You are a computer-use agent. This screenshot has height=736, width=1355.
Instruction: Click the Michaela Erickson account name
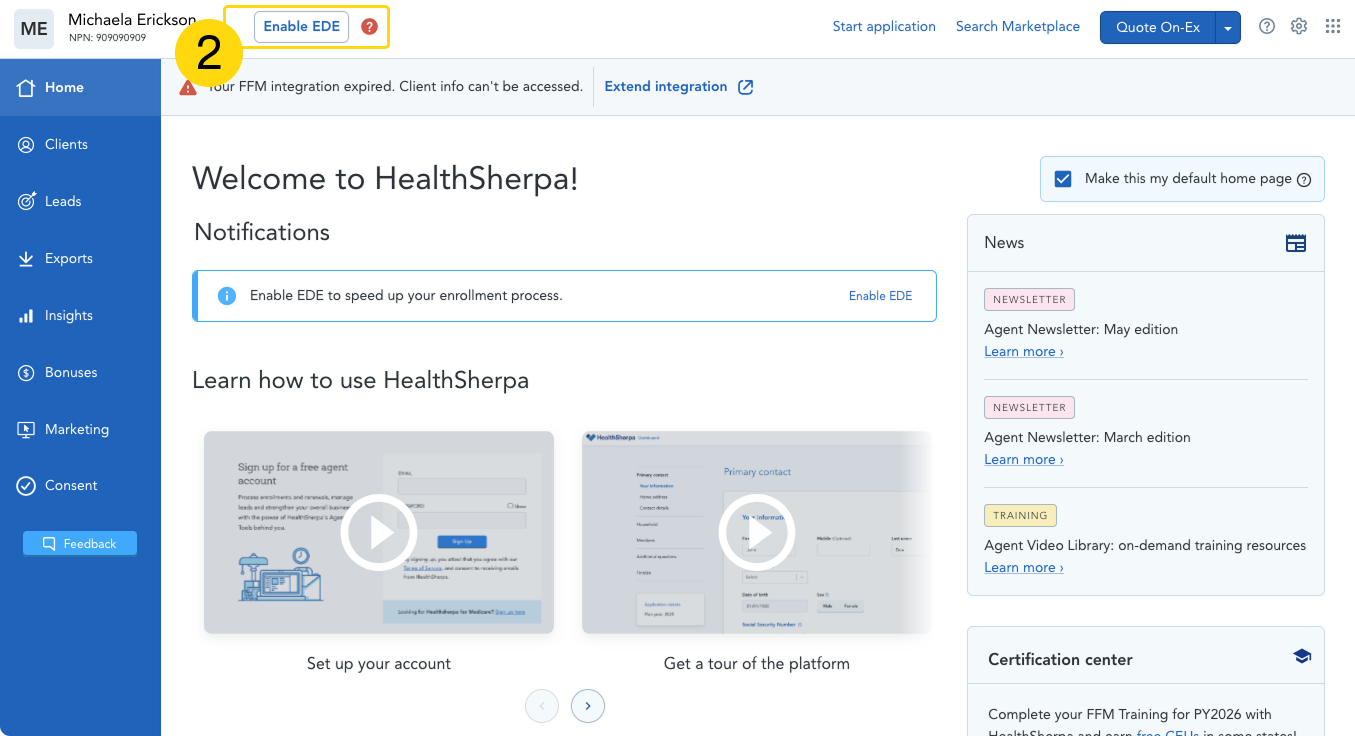[132, 20]
